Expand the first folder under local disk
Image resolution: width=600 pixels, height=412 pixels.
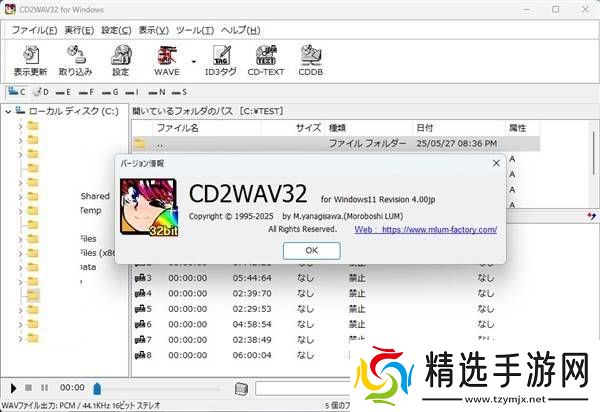click(x=20, y=126)
